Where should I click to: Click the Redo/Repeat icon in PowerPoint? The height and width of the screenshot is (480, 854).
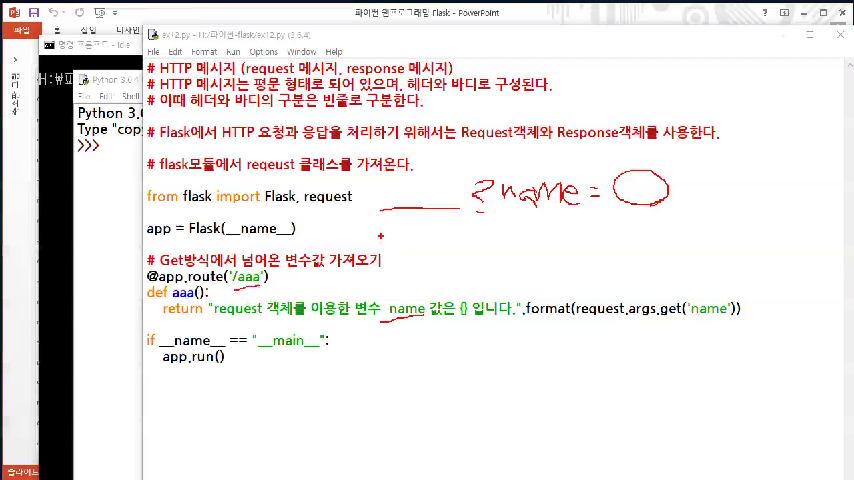[80, 12]
